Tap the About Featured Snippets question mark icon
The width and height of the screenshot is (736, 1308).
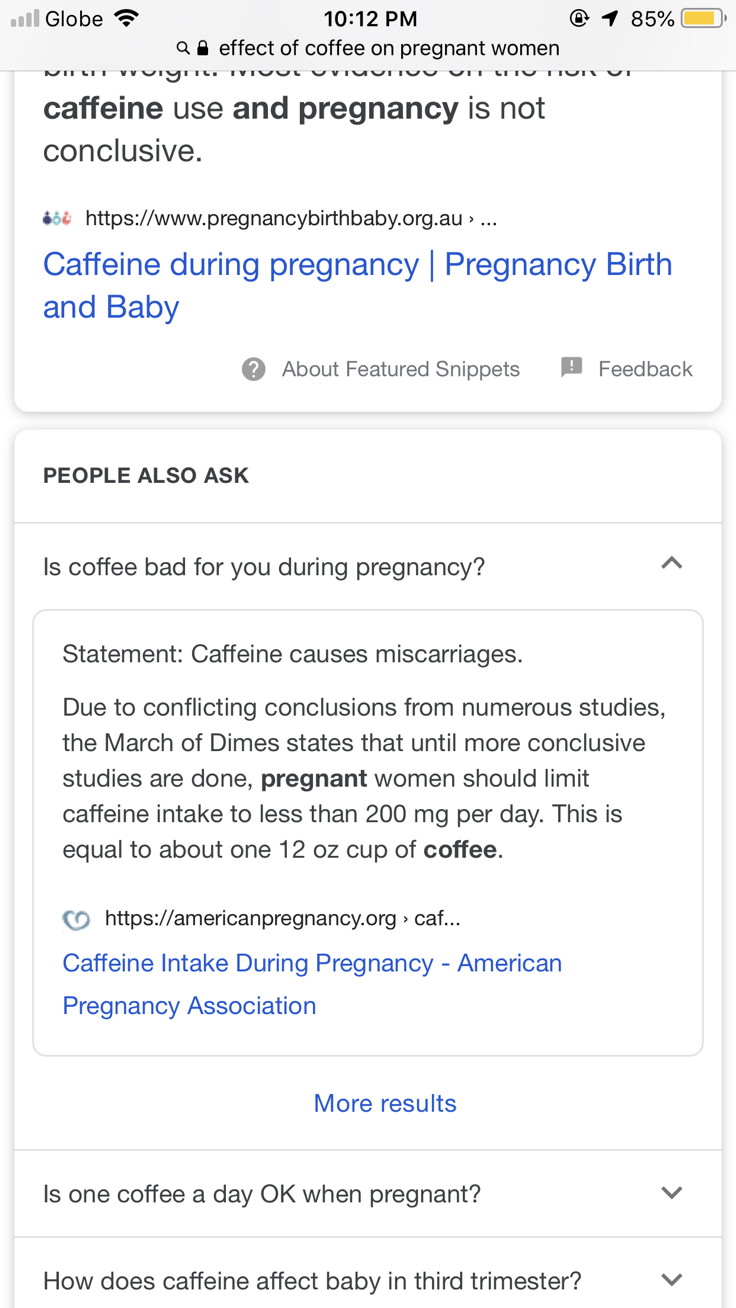(254, 369)
